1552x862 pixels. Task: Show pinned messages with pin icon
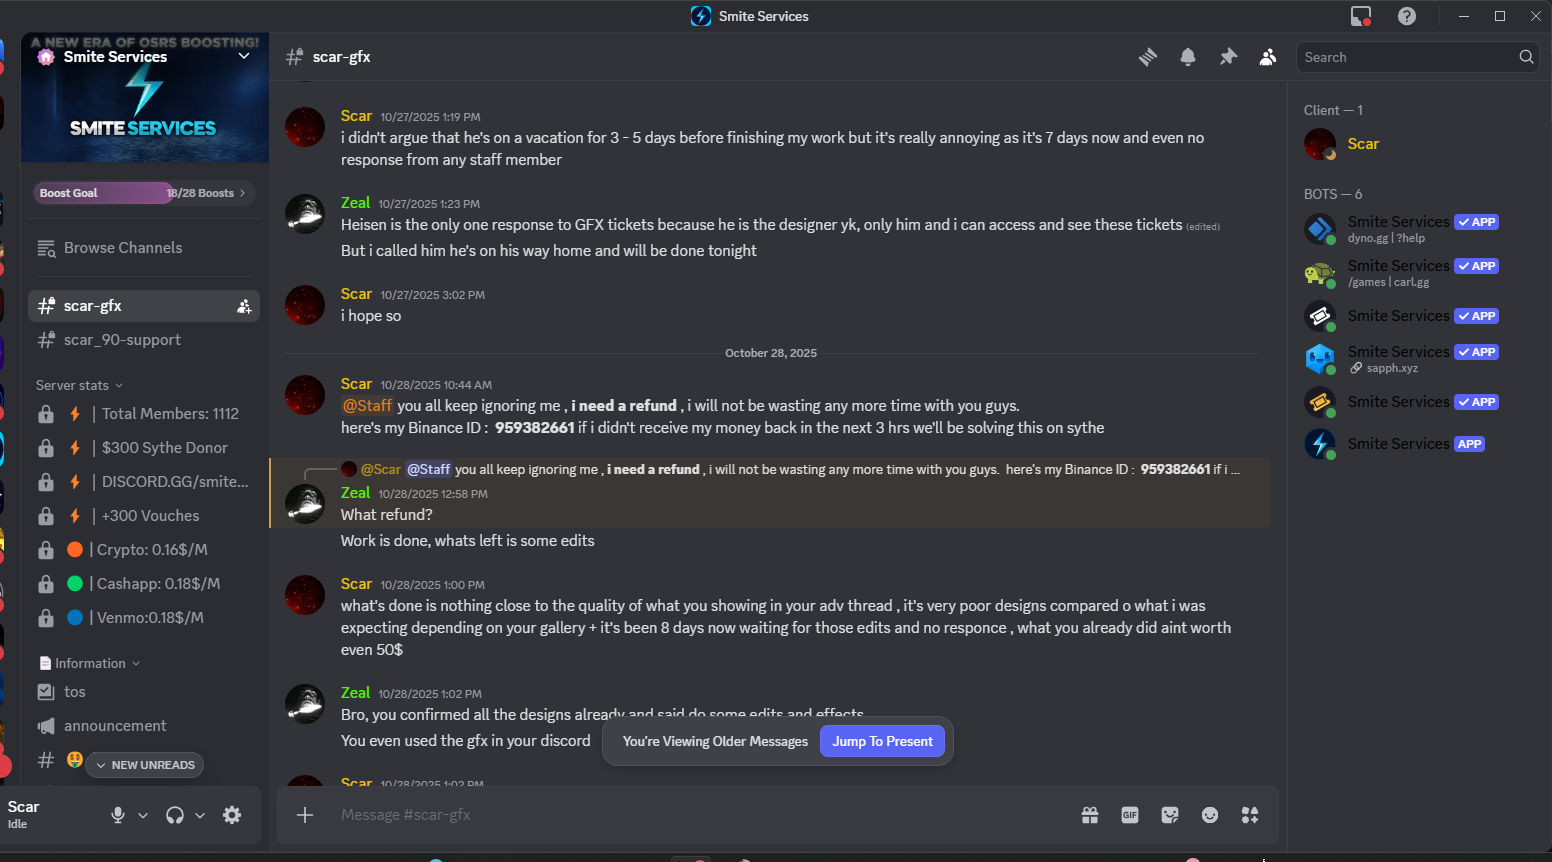1228,57
